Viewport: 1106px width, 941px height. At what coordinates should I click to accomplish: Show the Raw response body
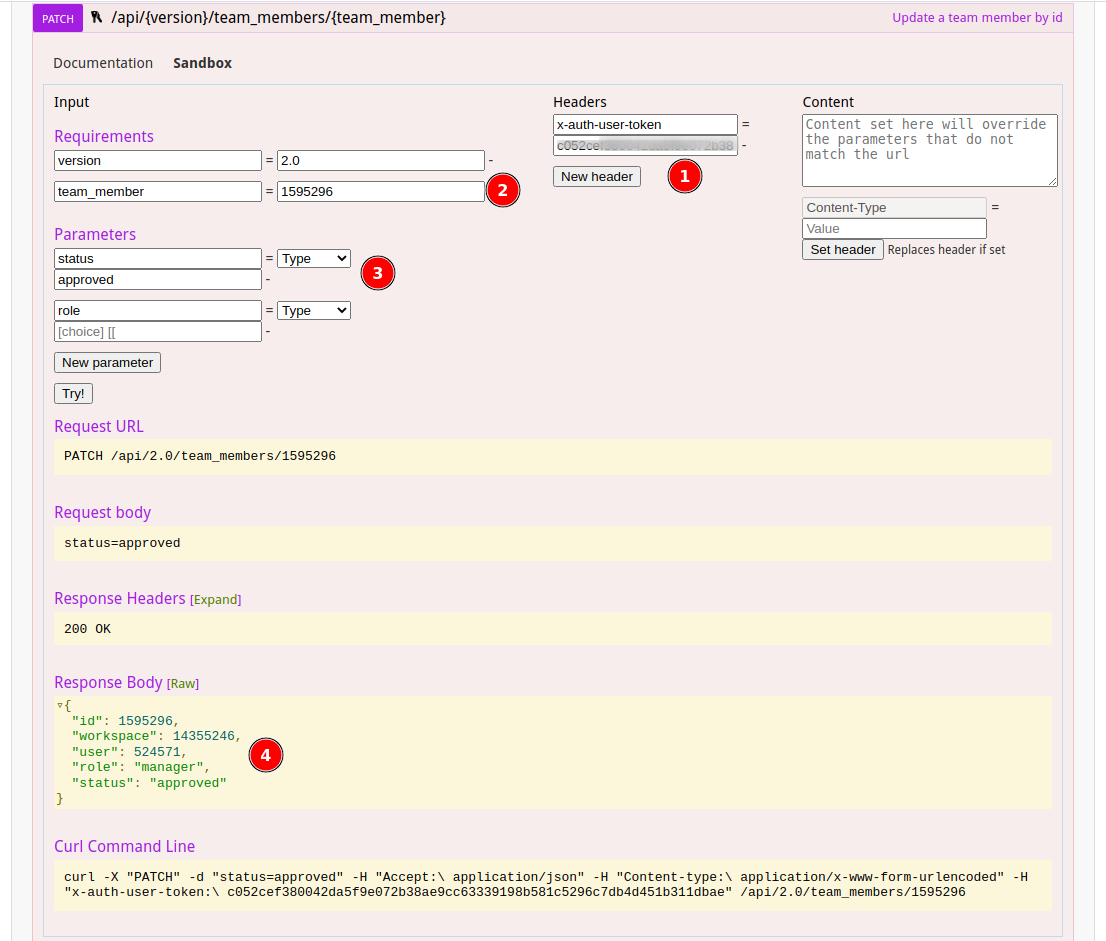pyautogui.click(x=183, y=684)
